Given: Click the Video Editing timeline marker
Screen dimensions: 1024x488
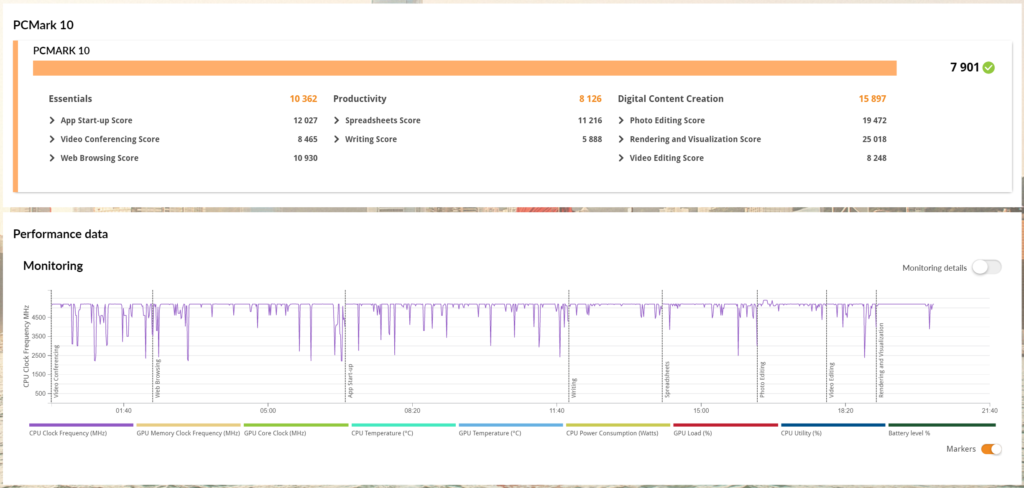Looking at the screenshot, I should pyautogui.click(x=832, y=382).
